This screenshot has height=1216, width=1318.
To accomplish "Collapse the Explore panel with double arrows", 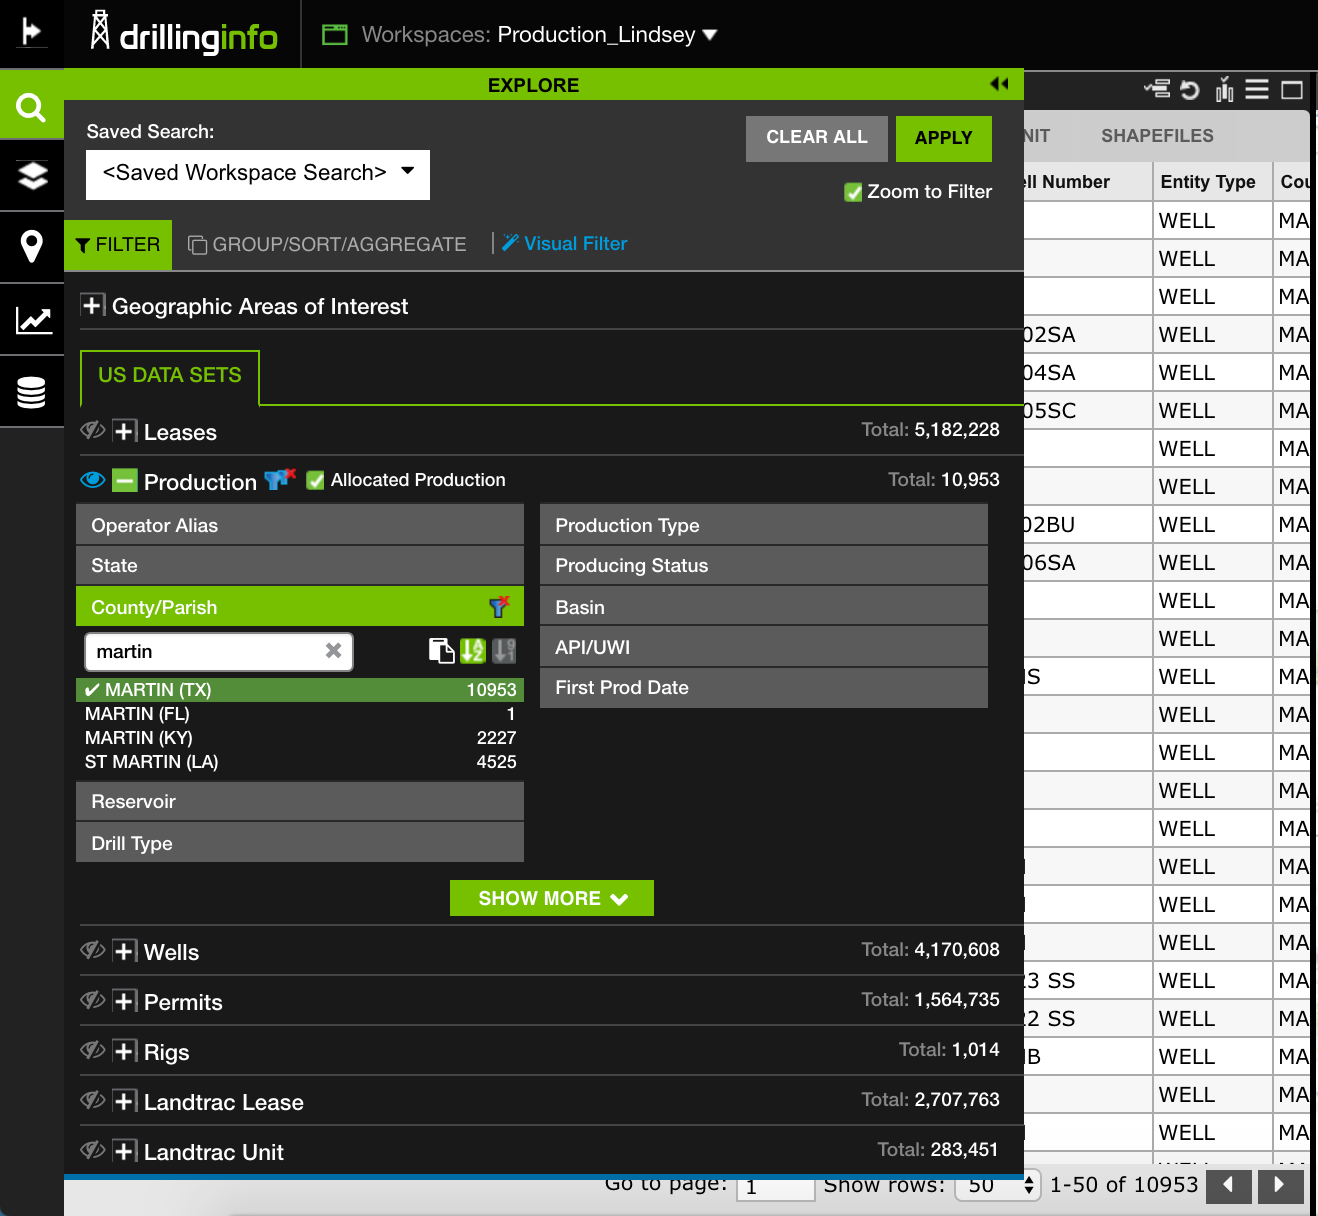I will pyautogui.click(x=999, y=84).
